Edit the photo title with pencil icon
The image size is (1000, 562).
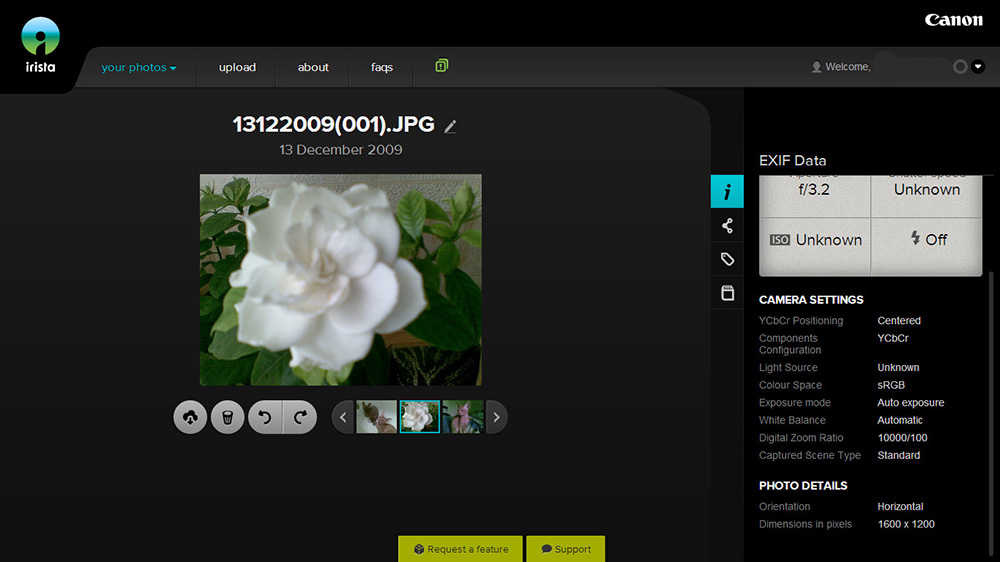coord(450,126)
